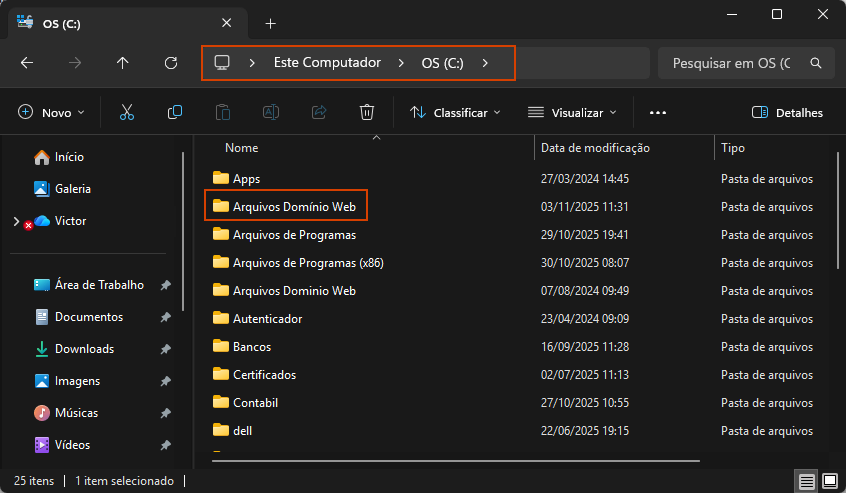Click the Cut scissors icon
846x493 pixels.
127,113
